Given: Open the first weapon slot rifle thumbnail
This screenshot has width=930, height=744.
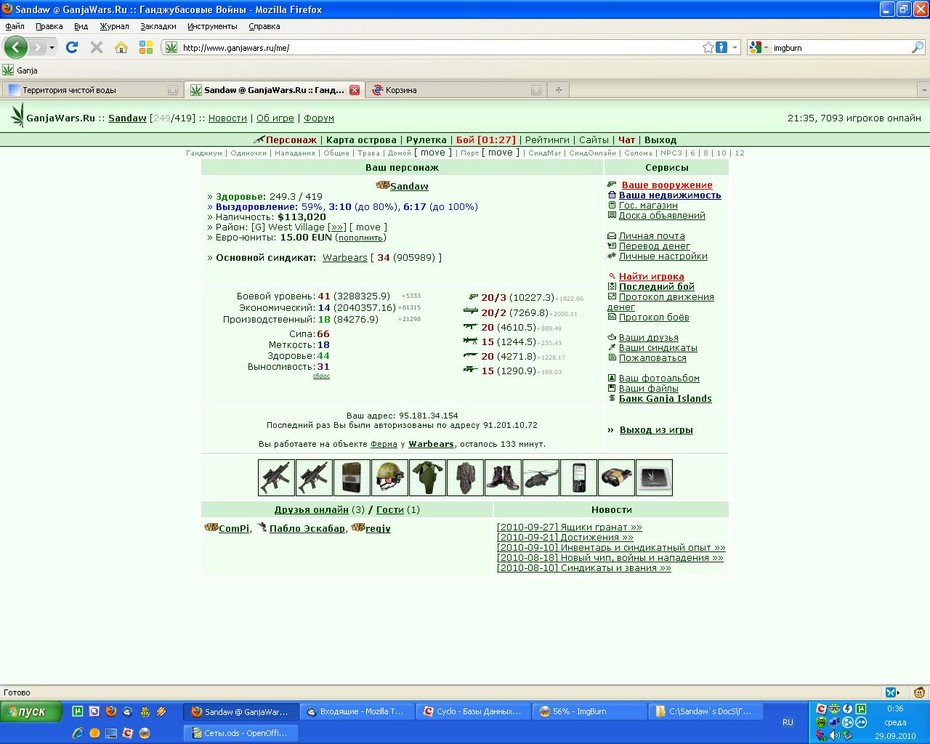Looking at the screenshot, I should [276, 478].
